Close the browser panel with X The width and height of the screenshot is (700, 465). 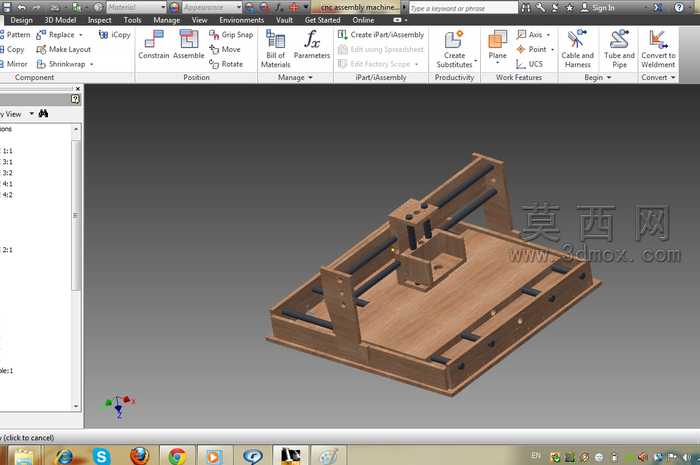78,88
